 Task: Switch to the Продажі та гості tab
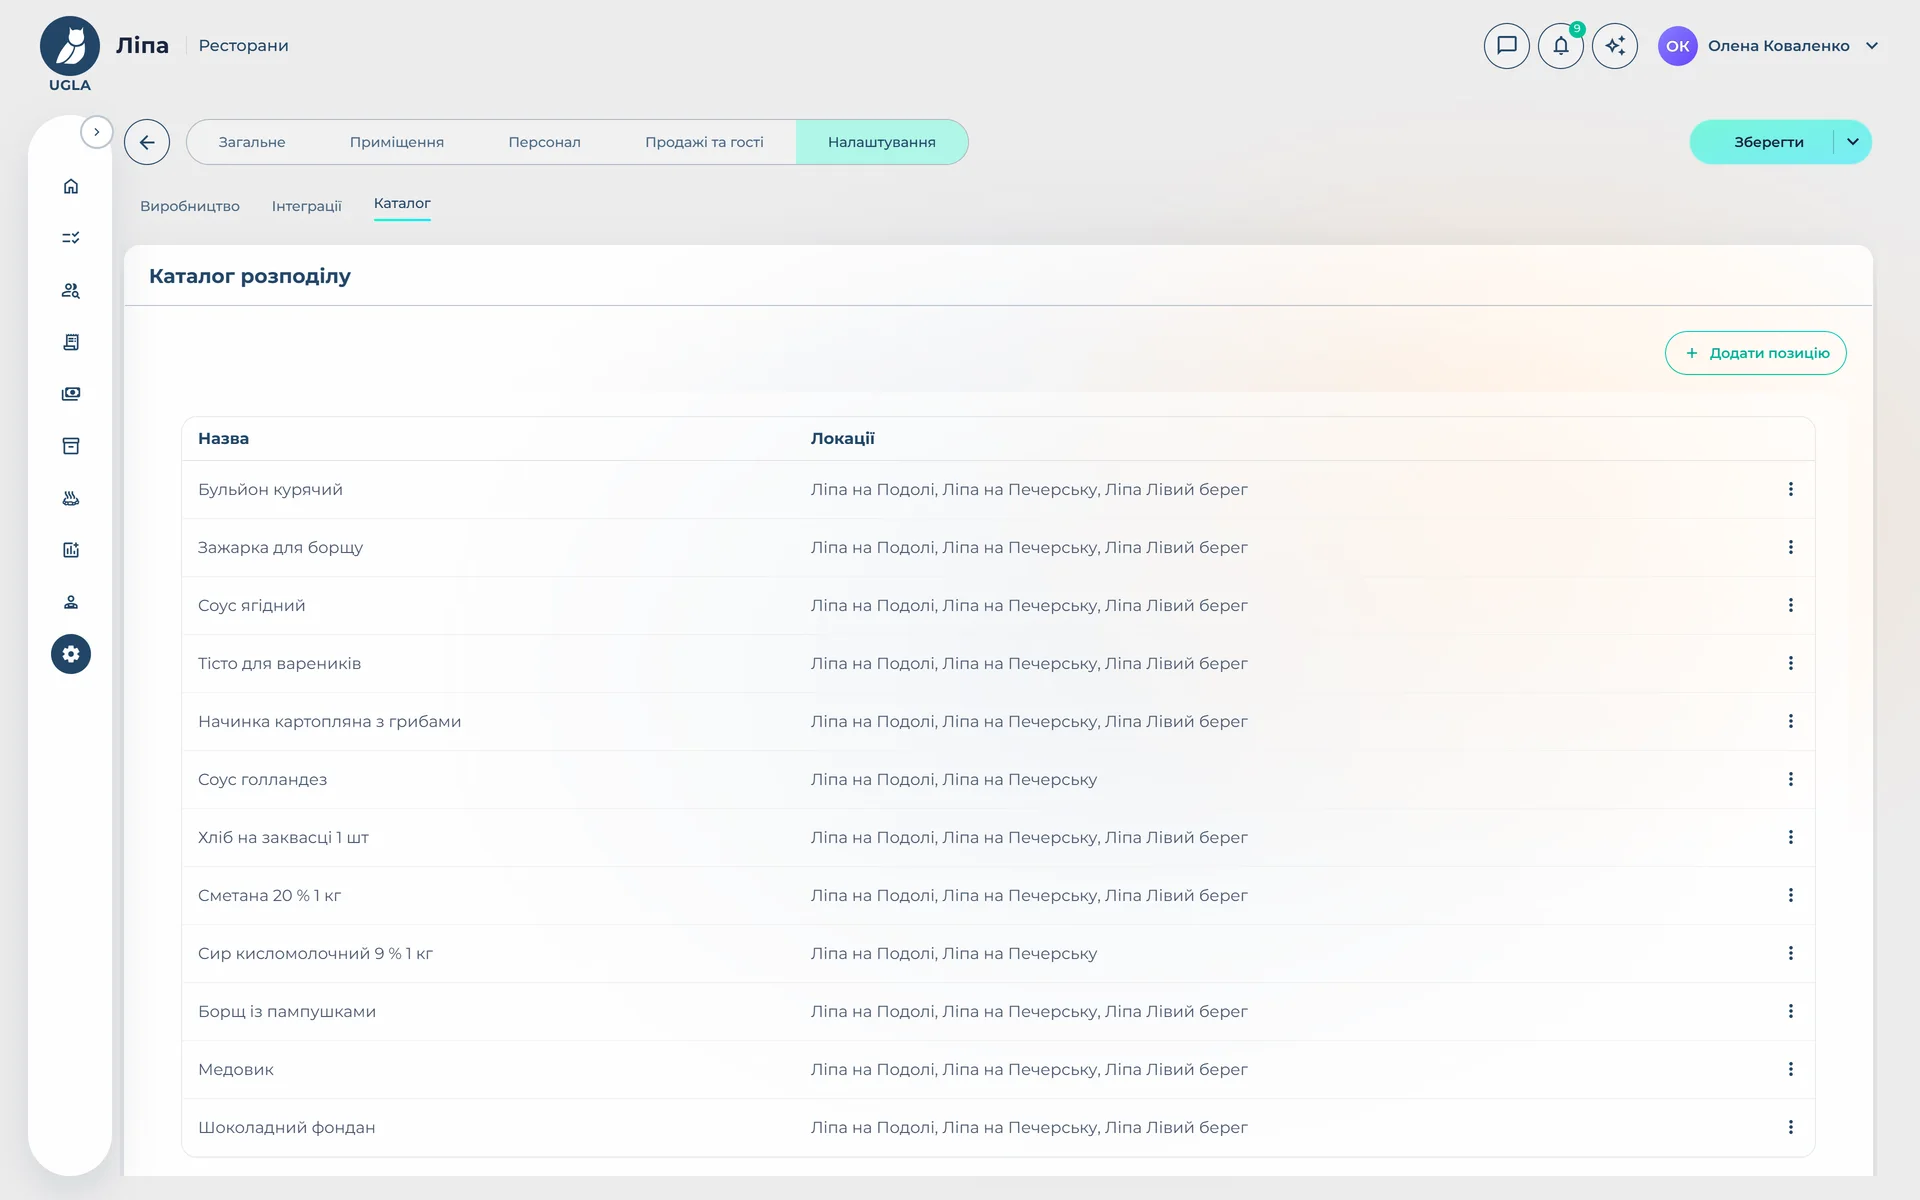[x=704, y=142]
